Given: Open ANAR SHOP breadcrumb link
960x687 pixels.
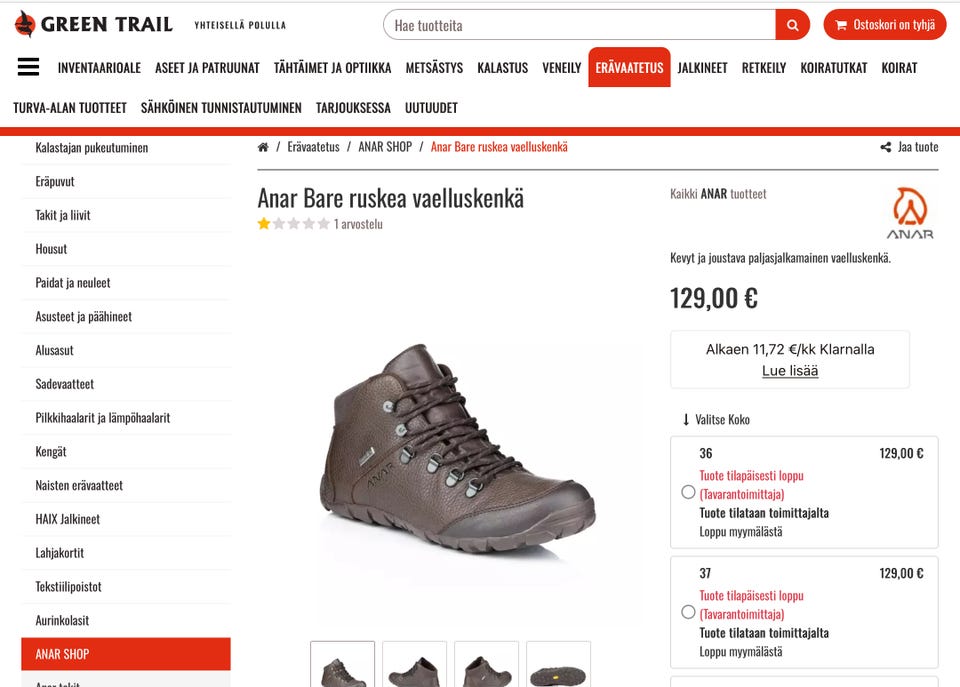Looking at the screenshot, I should (x=385, y=147).
